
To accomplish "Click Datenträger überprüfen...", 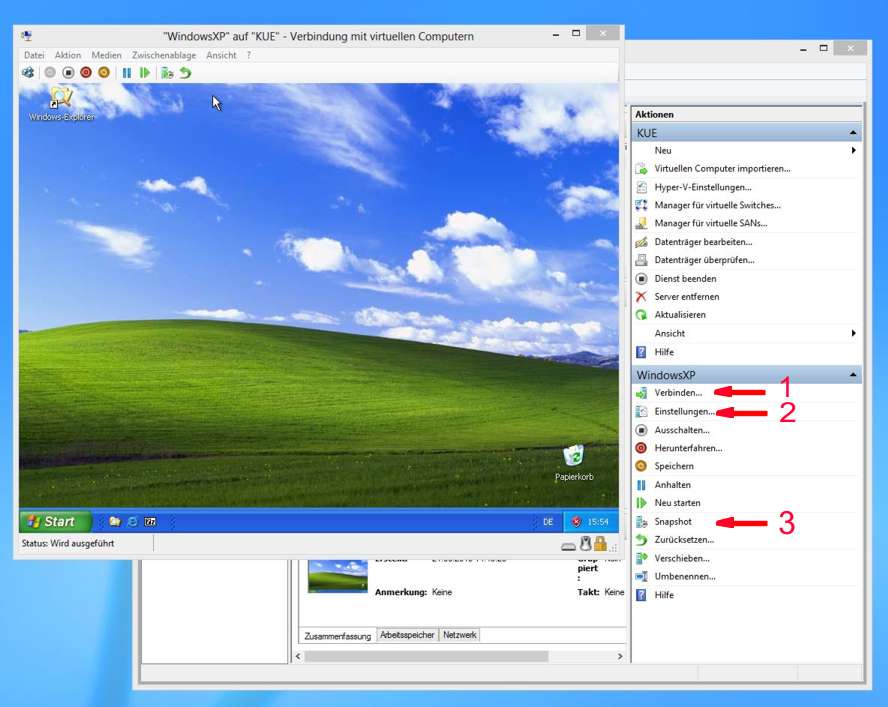I will coord(704,260).
